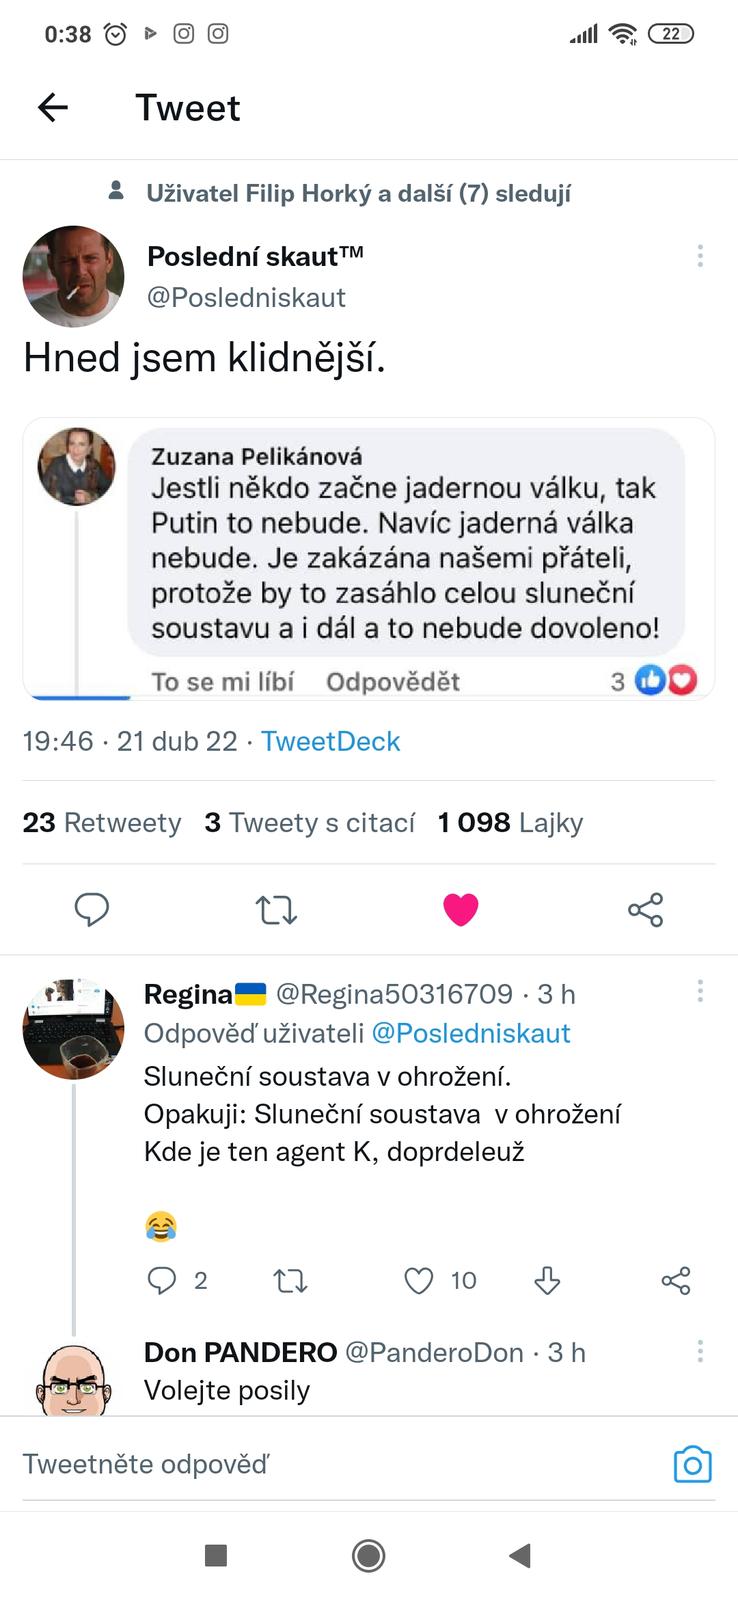Screen dimensions: 738x1600
Task: Open the three-dot menu on the main tweet
Action: tap(700, 256)
